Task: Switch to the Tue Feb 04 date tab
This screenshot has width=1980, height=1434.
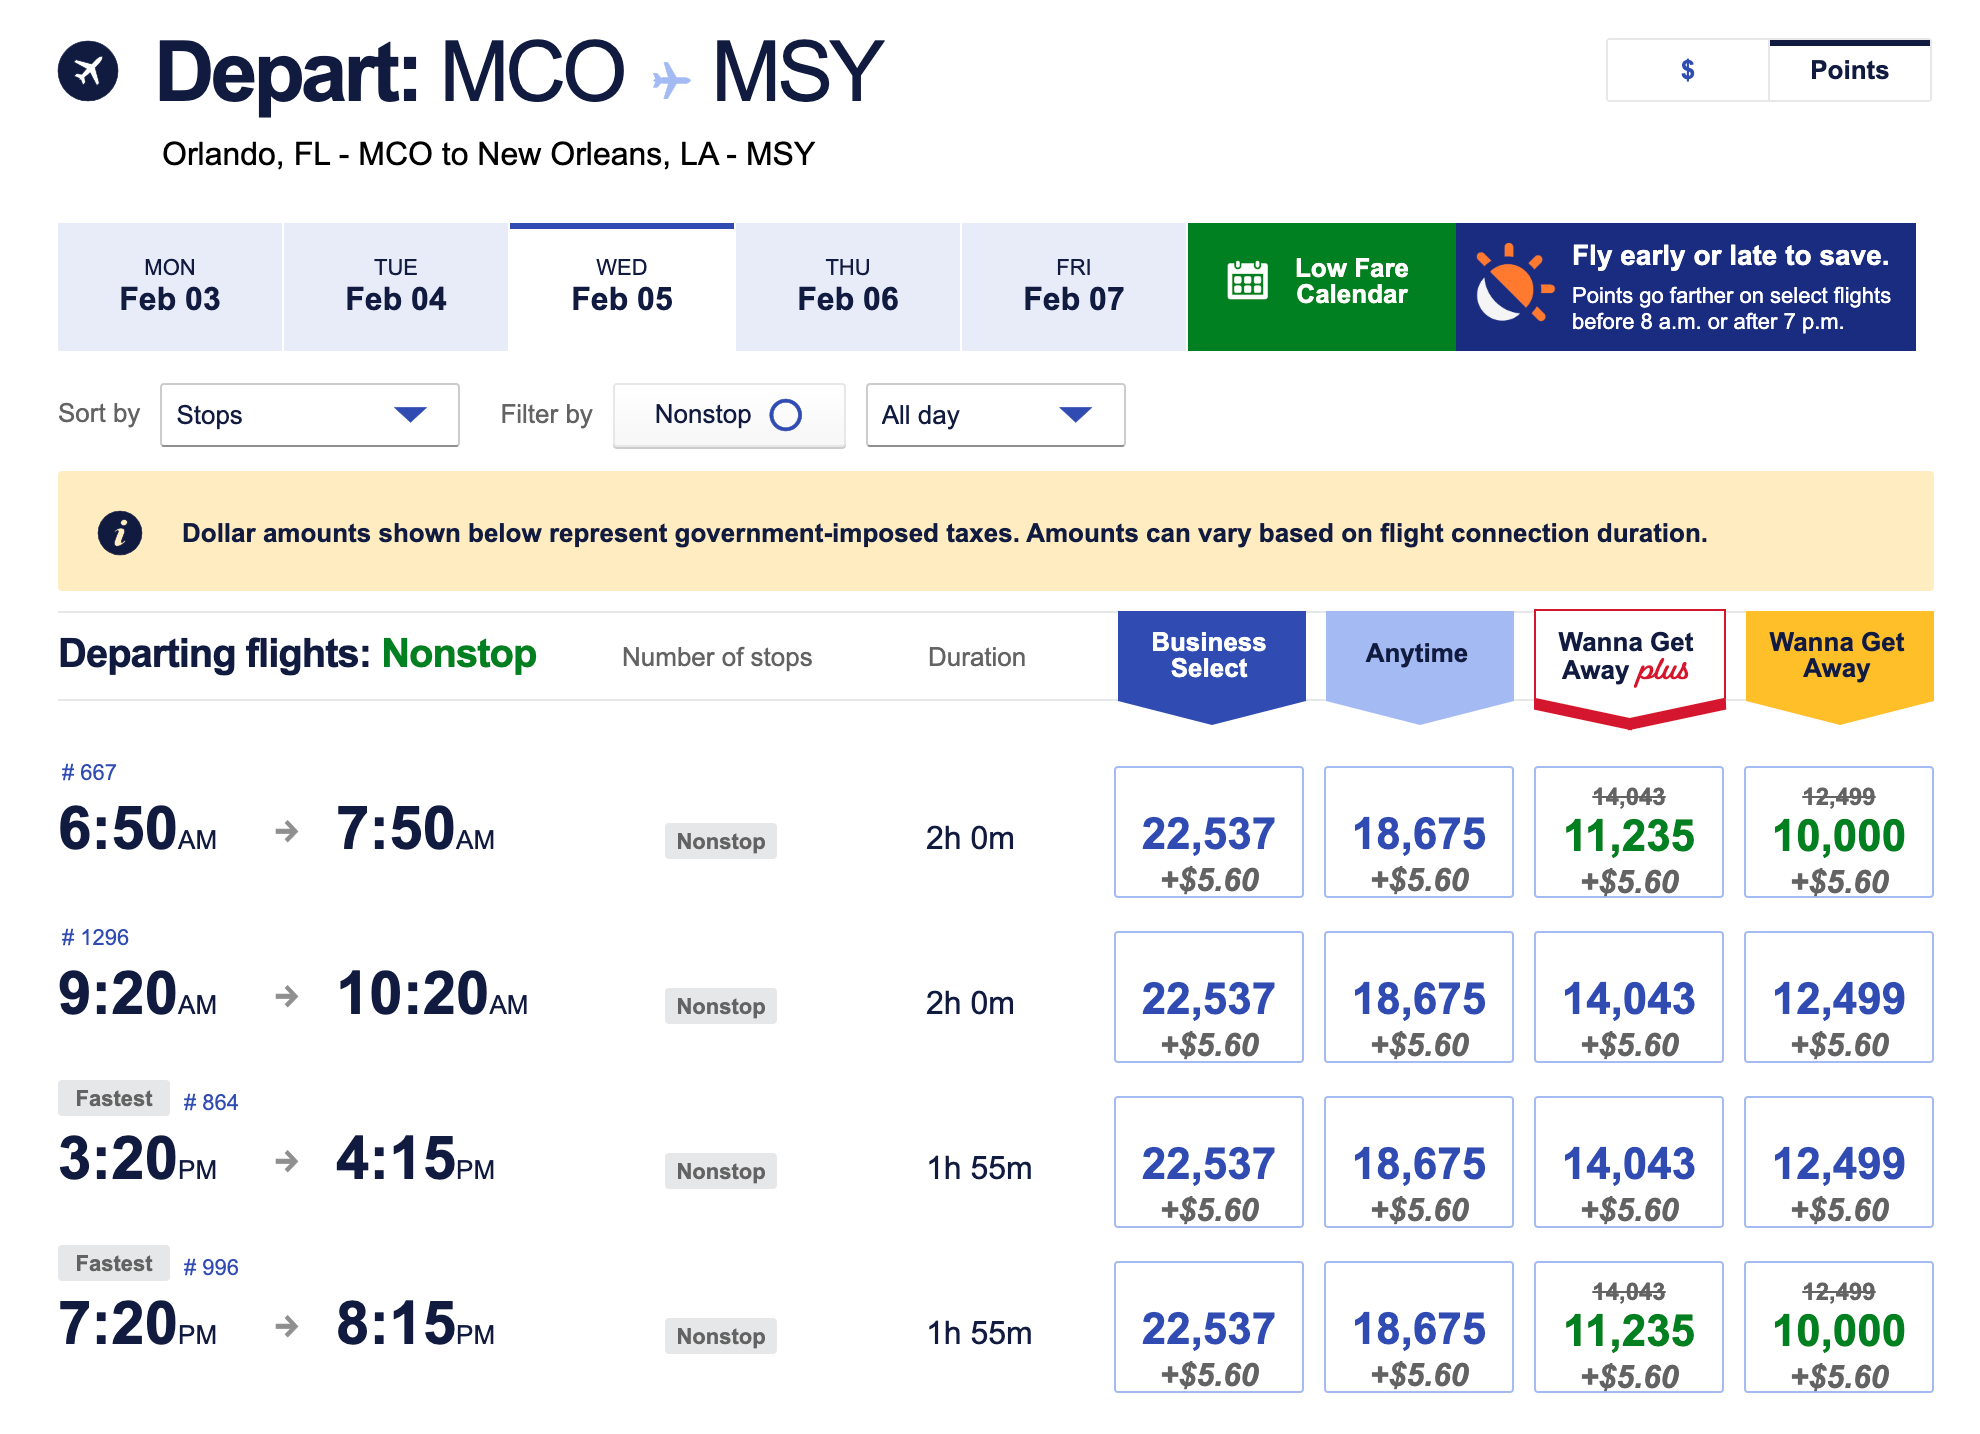Action: 395,287
